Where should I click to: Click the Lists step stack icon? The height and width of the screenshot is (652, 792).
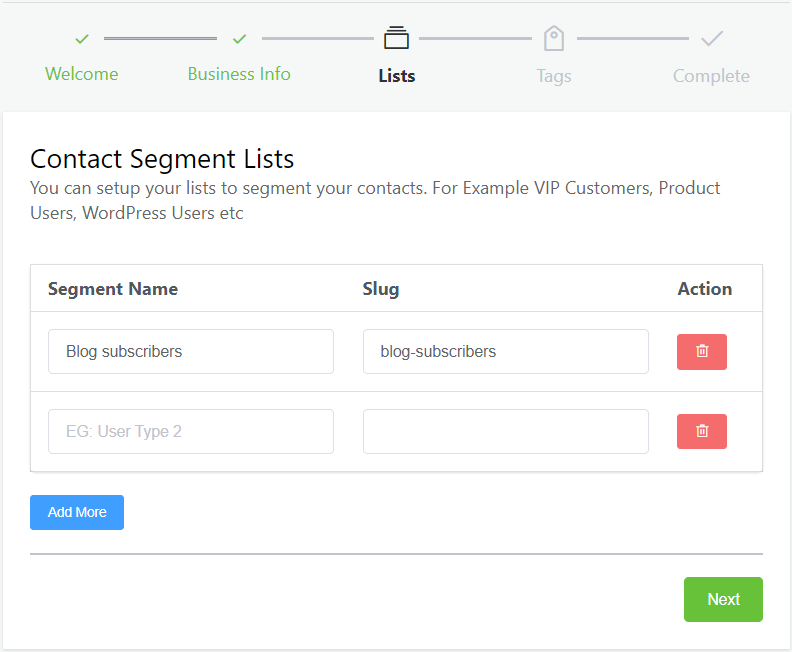pos(396,38)
